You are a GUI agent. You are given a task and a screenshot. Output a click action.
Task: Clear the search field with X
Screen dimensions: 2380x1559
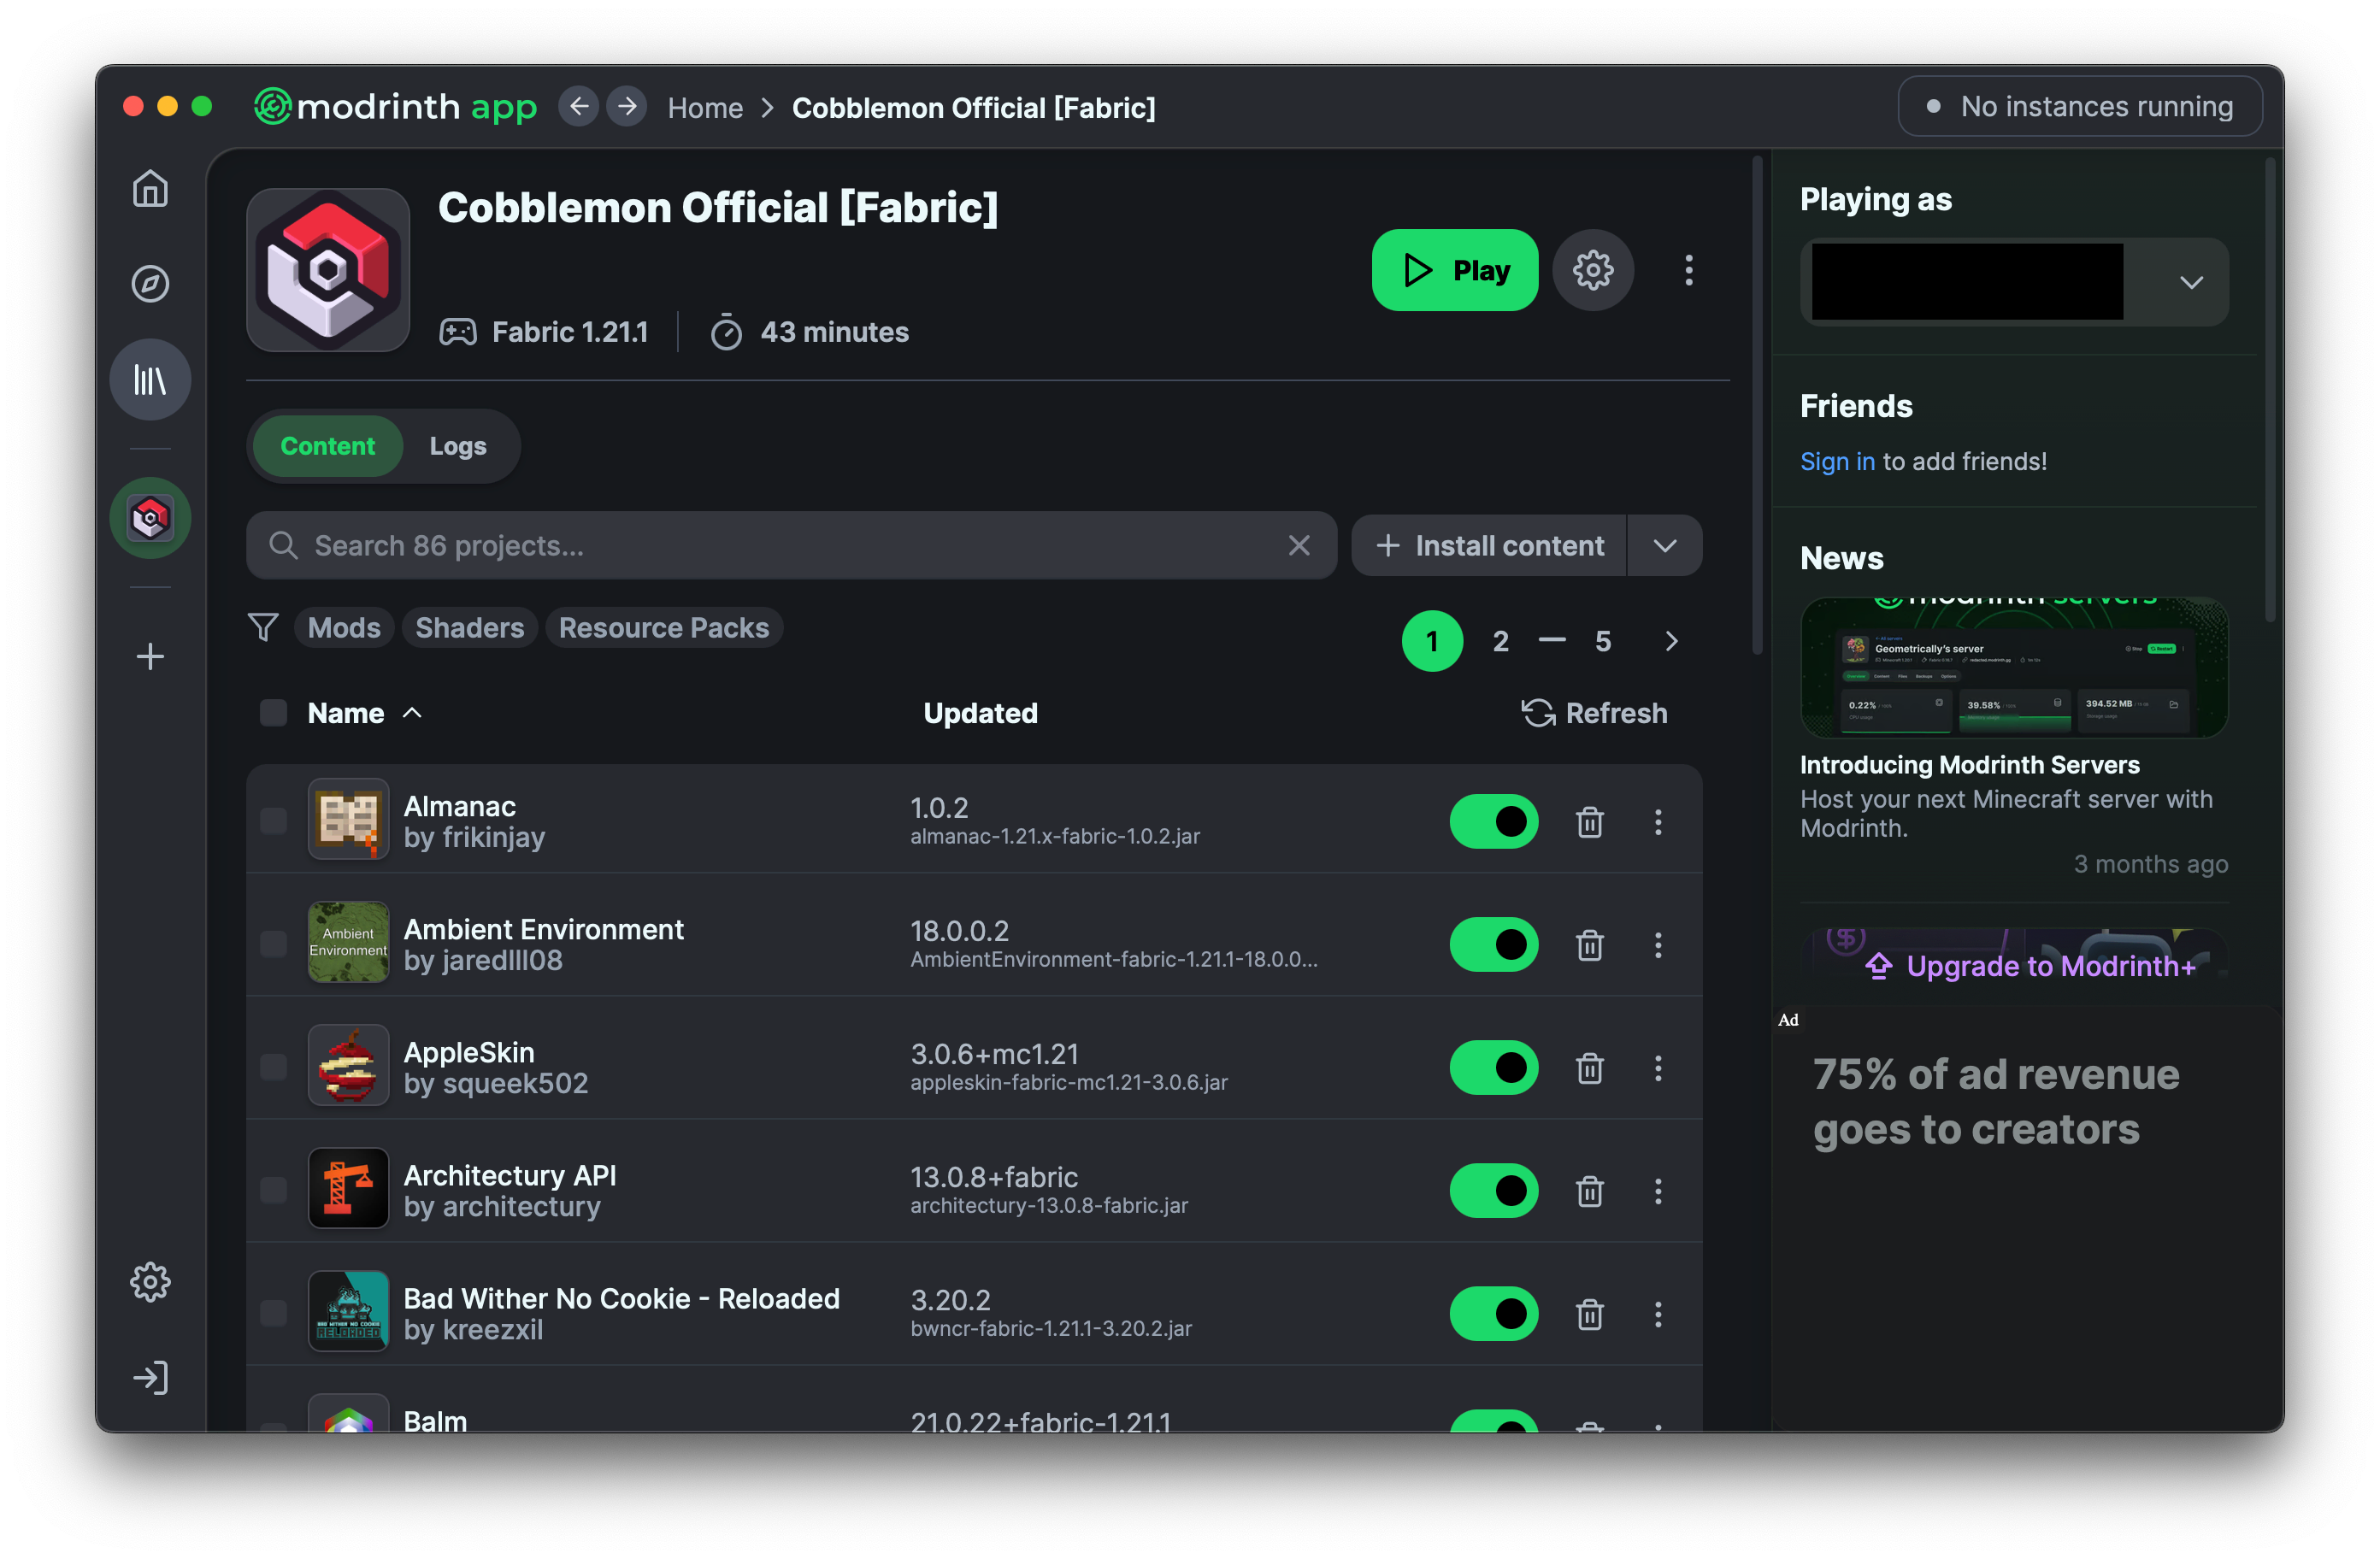coord(1299,545)
